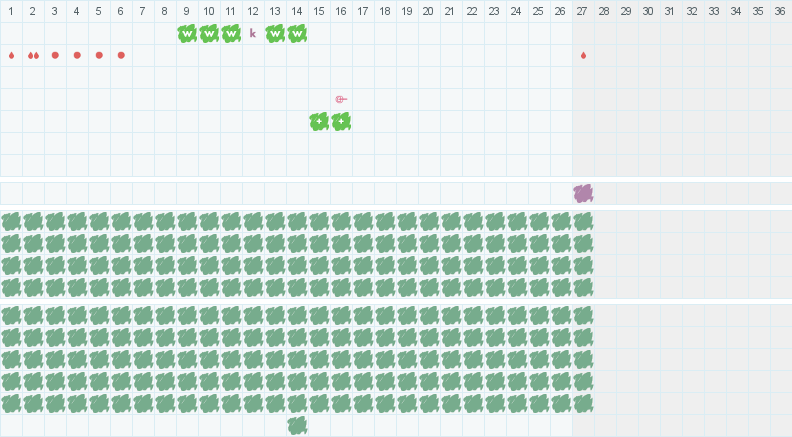Click the purple 'k' marker on day 12
Image resolution: width=792 pixels, height=437 pixels.
(x=253, y=33)
